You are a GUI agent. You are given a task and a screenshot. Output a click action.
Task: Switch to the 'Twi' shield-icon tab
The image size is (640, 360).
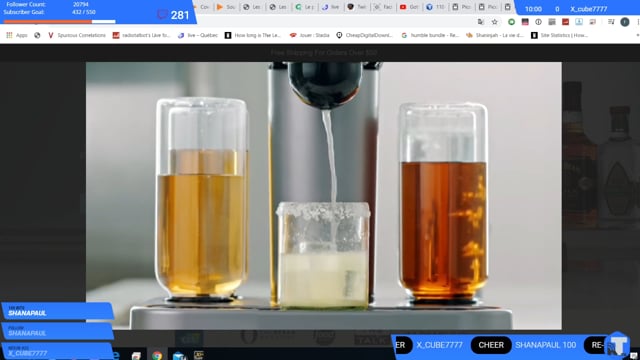pyautogui.click(x=356, y=7)
